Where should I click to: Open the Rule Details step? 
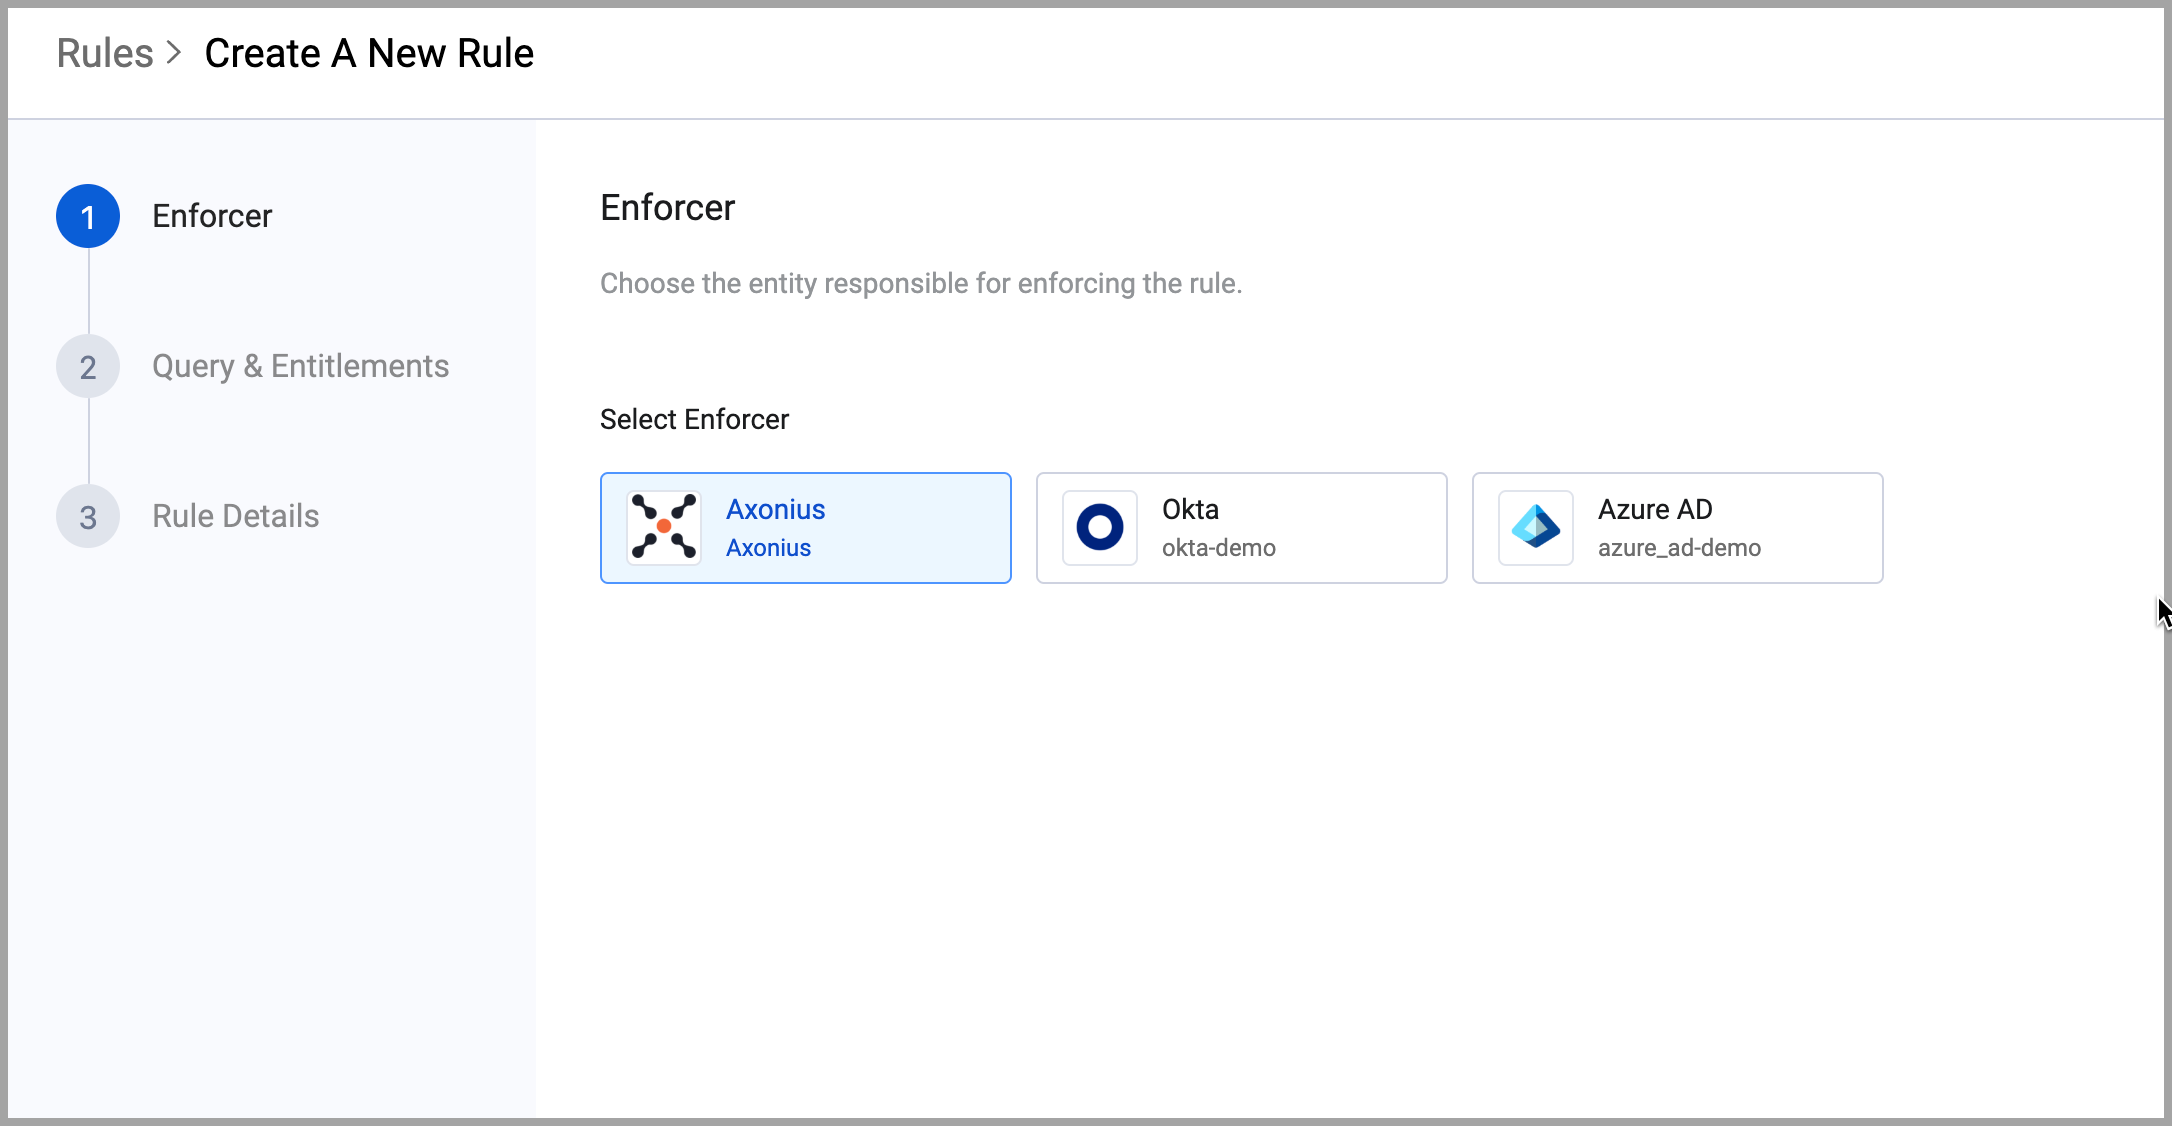coord(235,516)
